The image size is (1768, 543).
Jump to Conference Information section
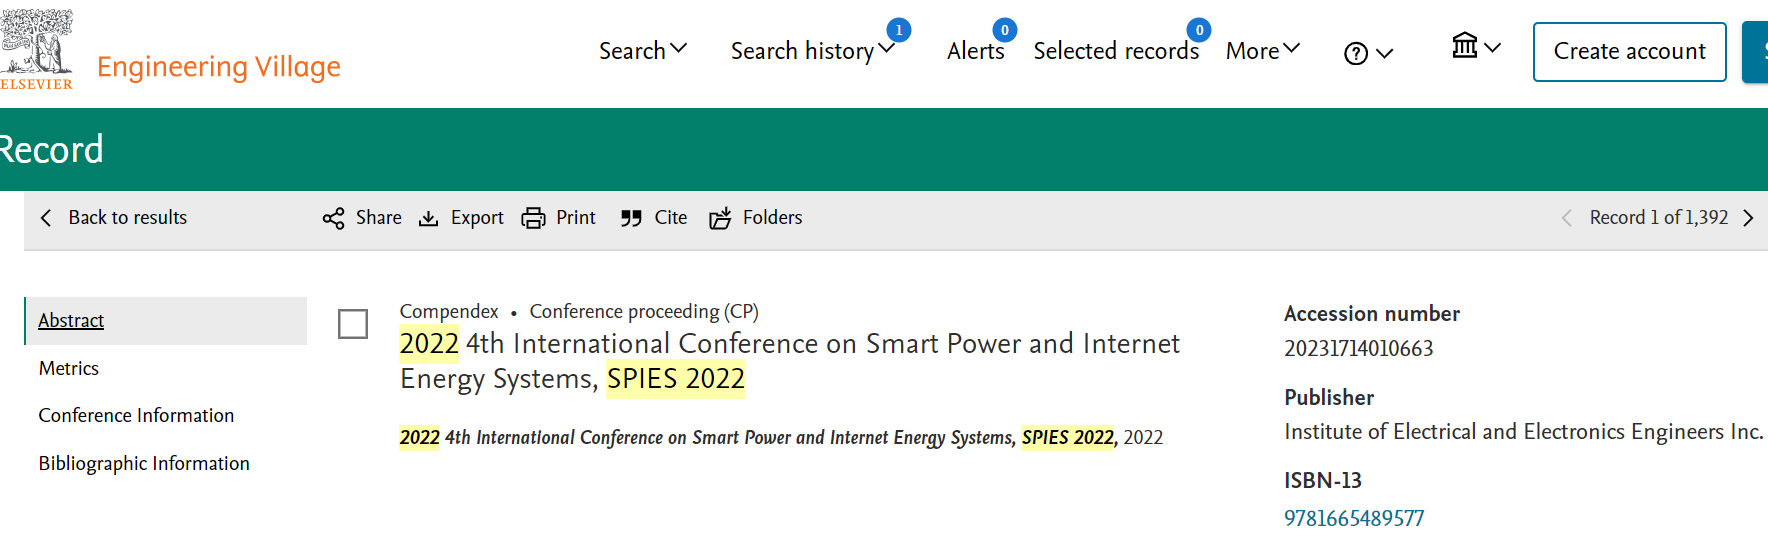point(136,415)
